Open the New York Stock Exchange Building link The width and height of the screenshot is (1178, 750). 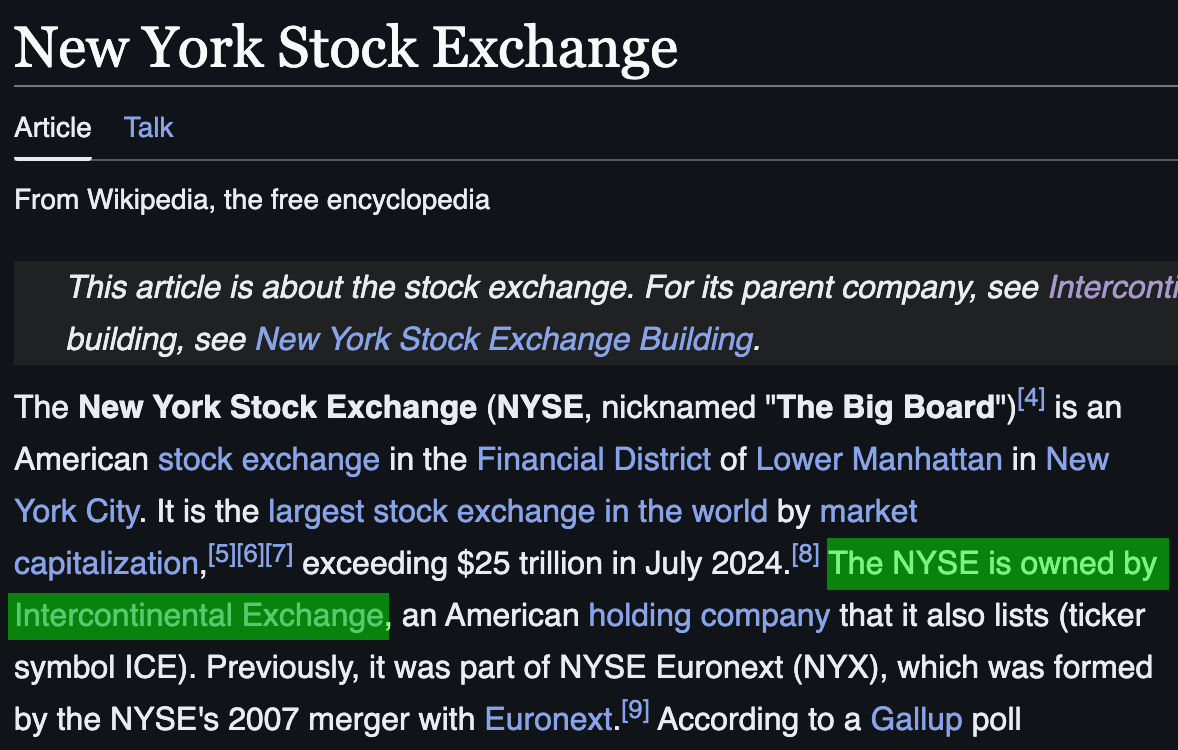[x=504, y=339]
